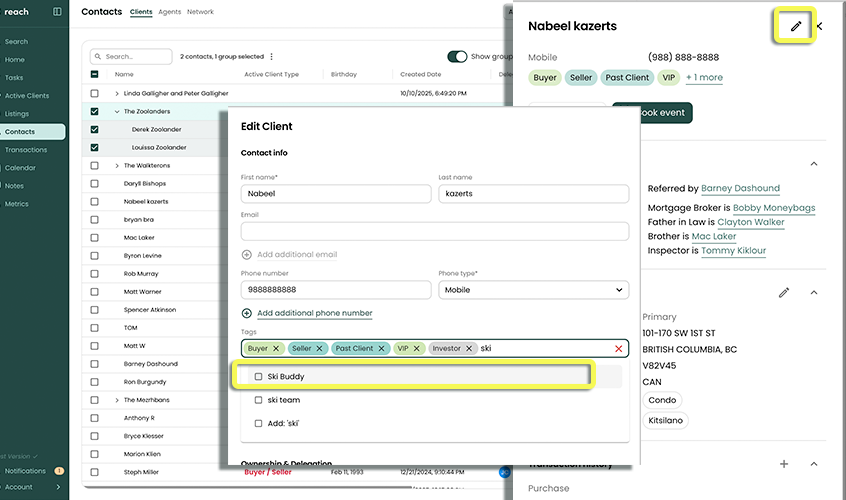
Task: Turn off the Show groups toggle
Action: coord(457,57)
